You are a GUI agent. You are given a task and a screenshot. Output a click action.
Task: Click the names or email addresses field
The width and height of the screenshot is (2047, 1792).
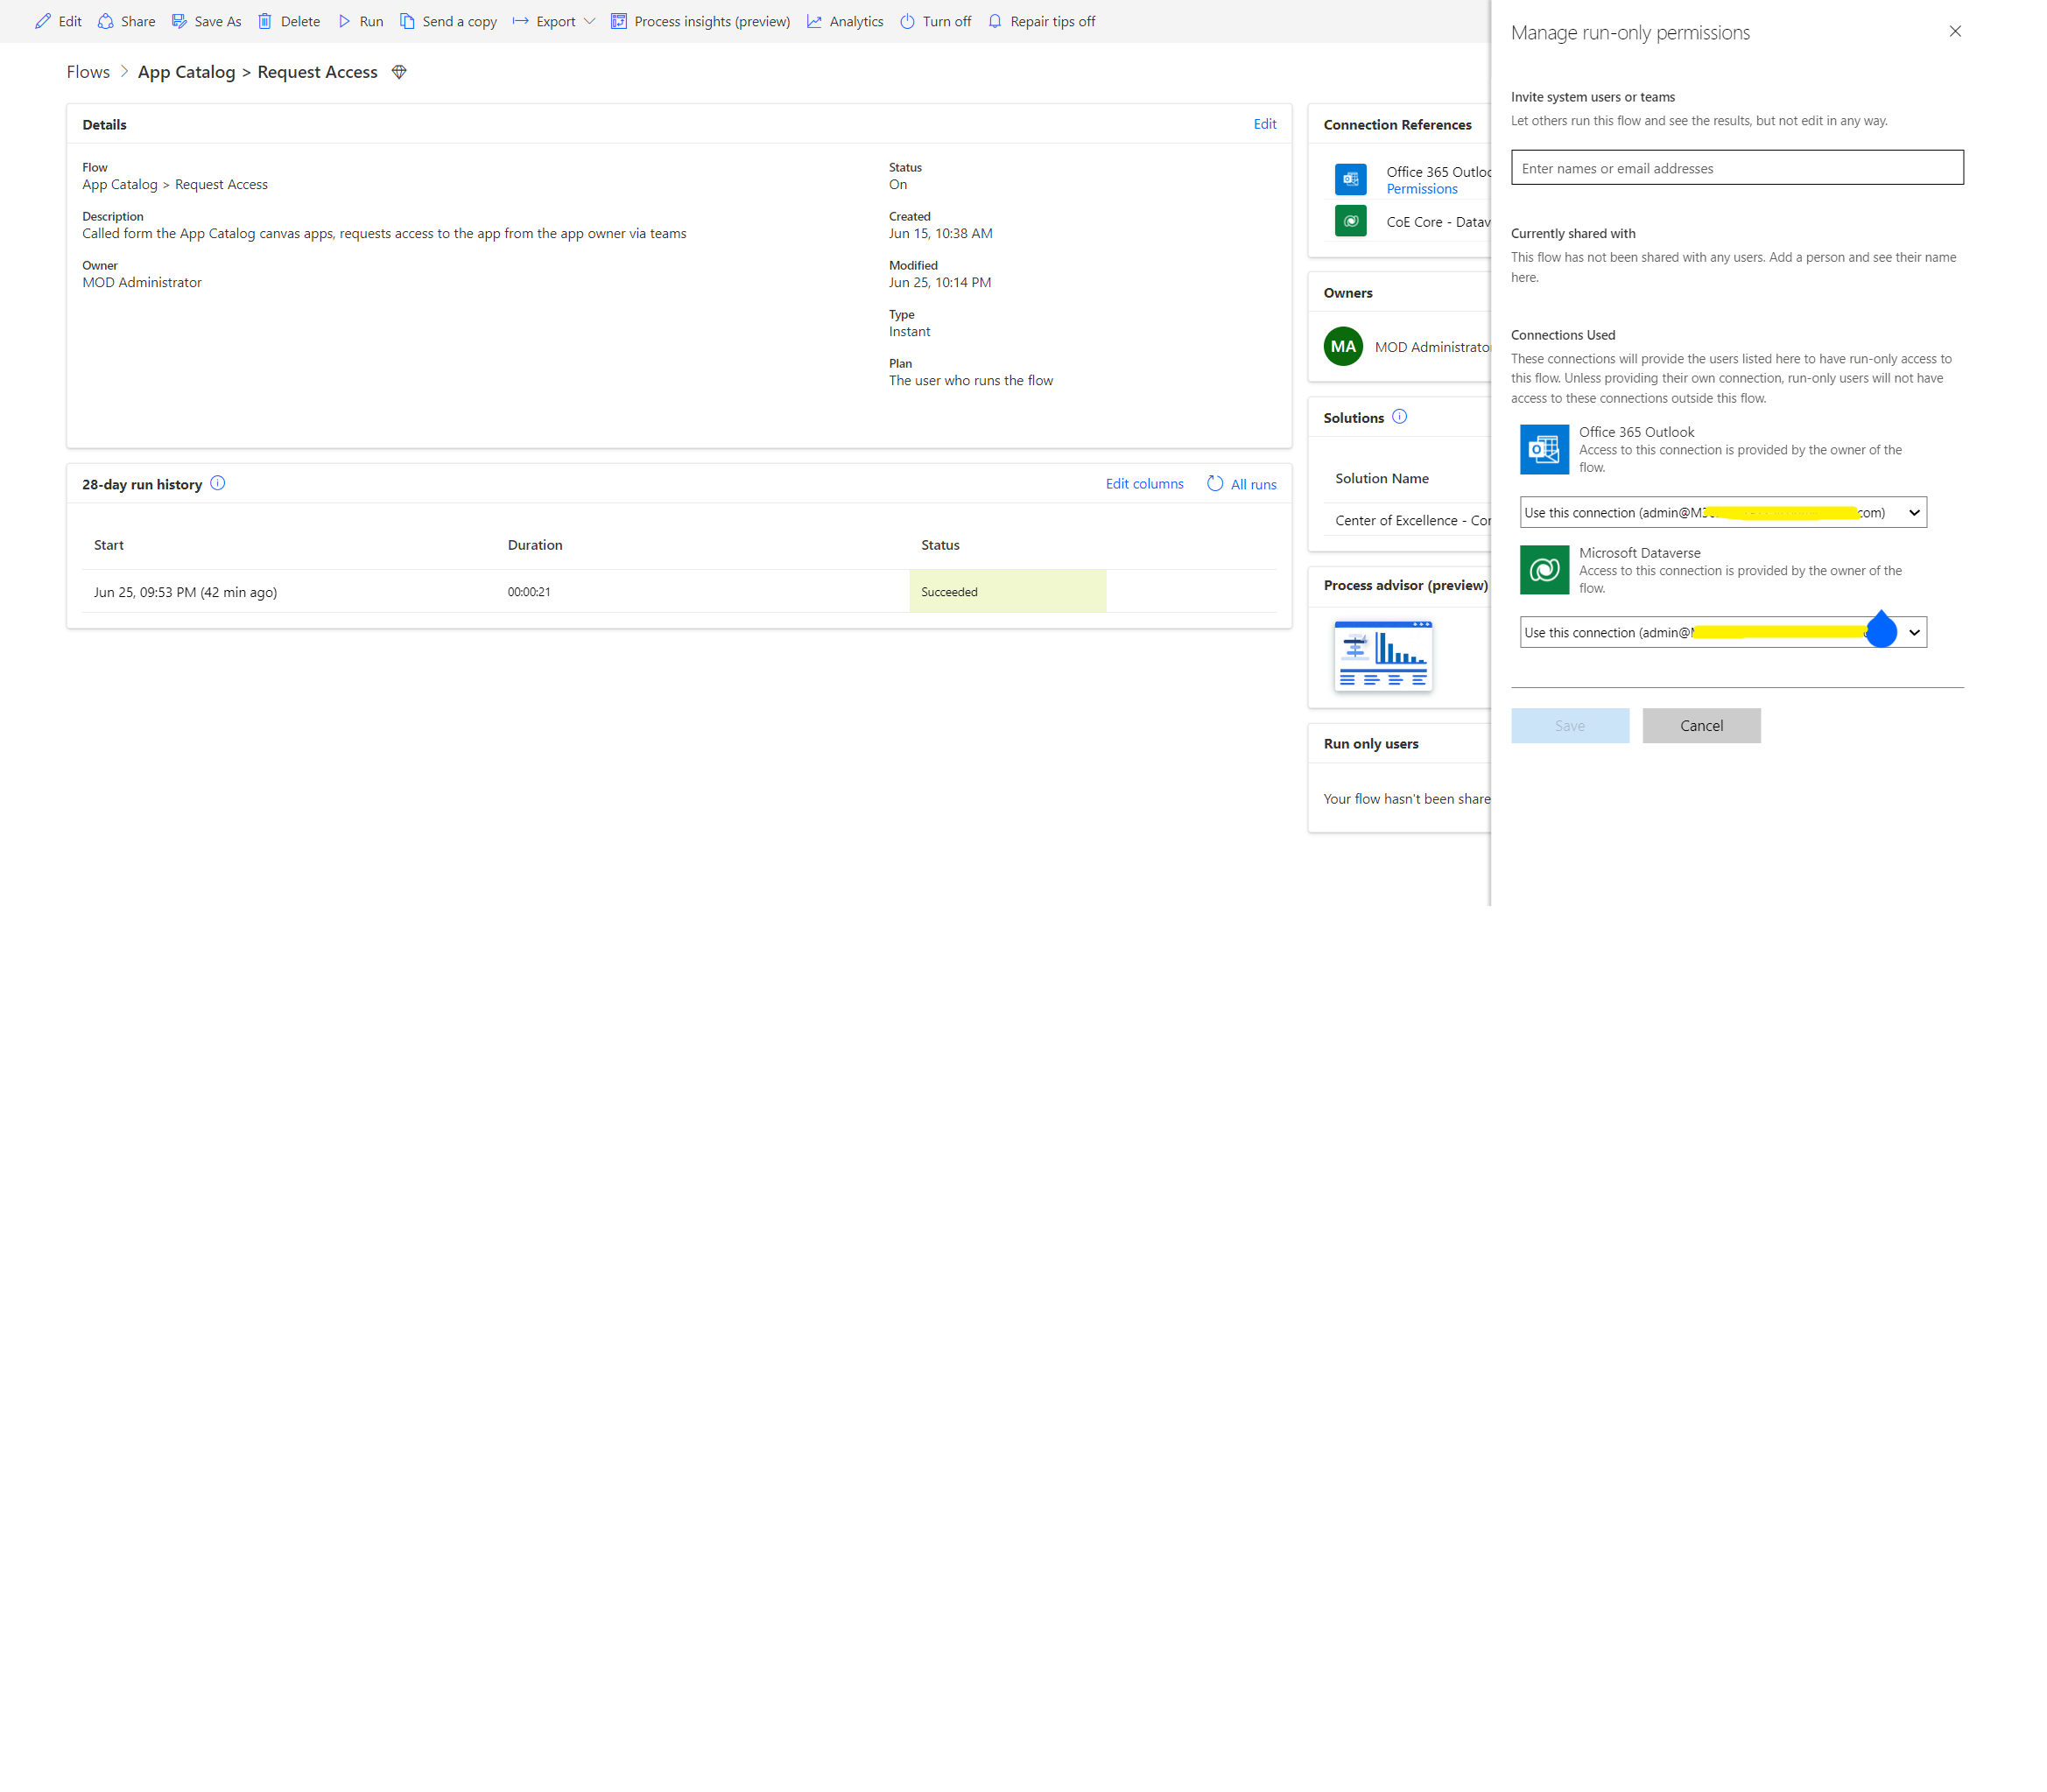[x=1737, y=167]
